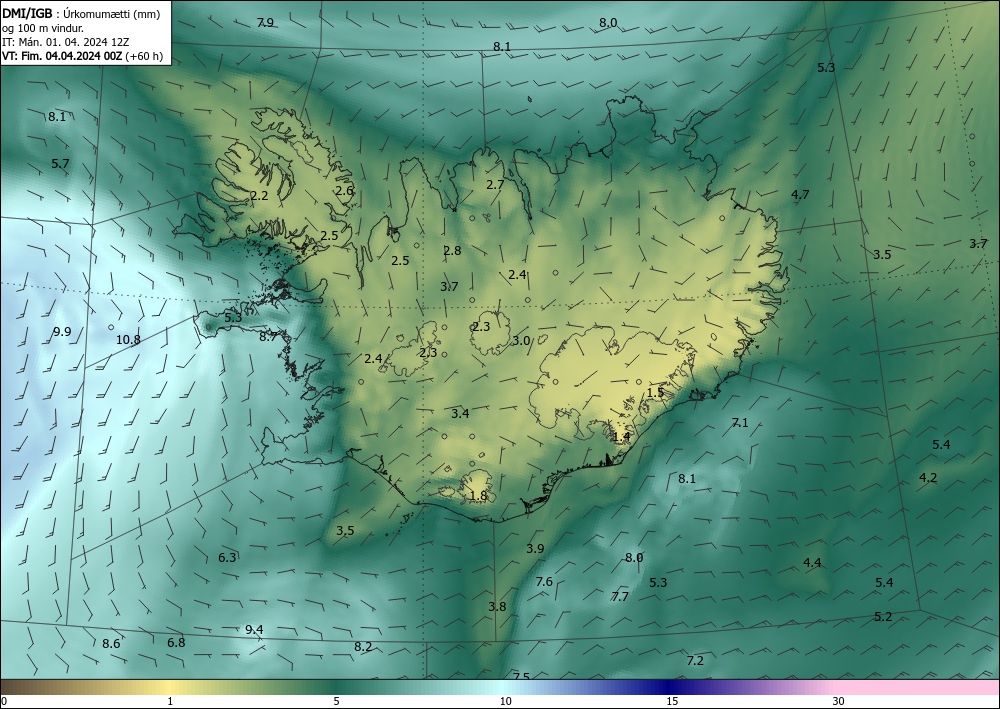The image size is (1000, 709).
Task: Click the 3.9 value south of the coast
Action: pyautogui.click(x=535, y=548)
